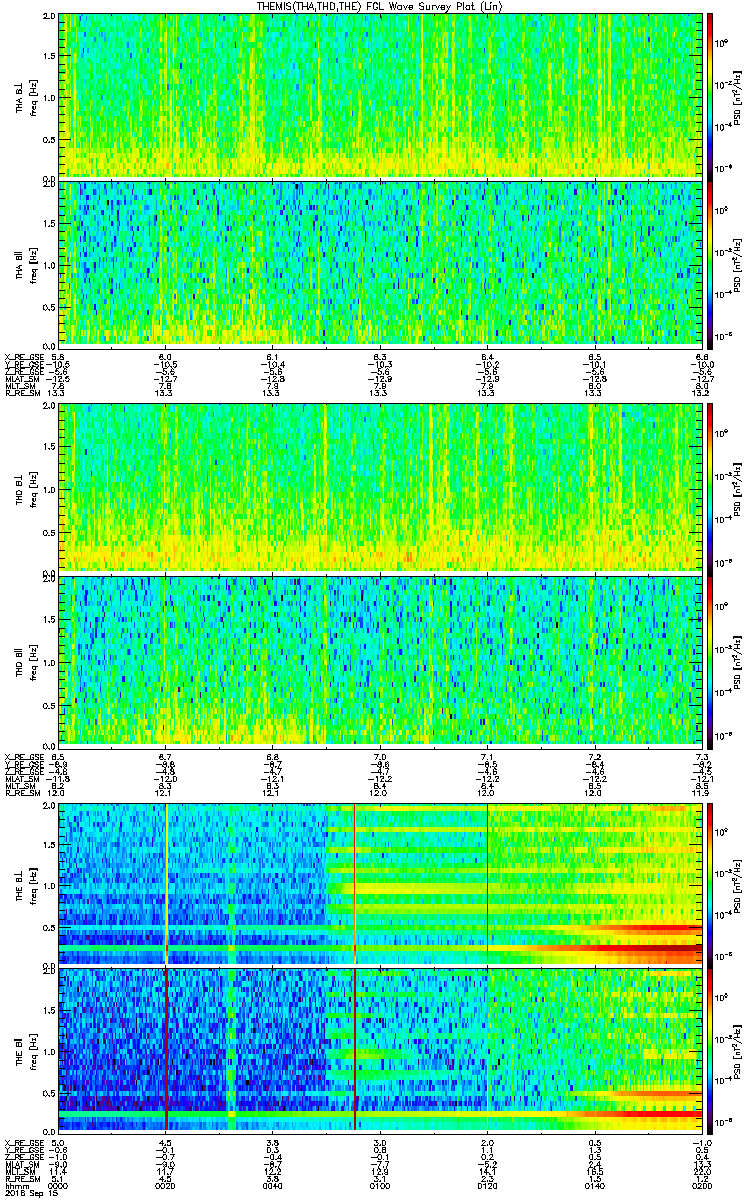
Task: Click the THA B-perp spectrogram panel
Action: pyautogui.click(x=379, y=96)
